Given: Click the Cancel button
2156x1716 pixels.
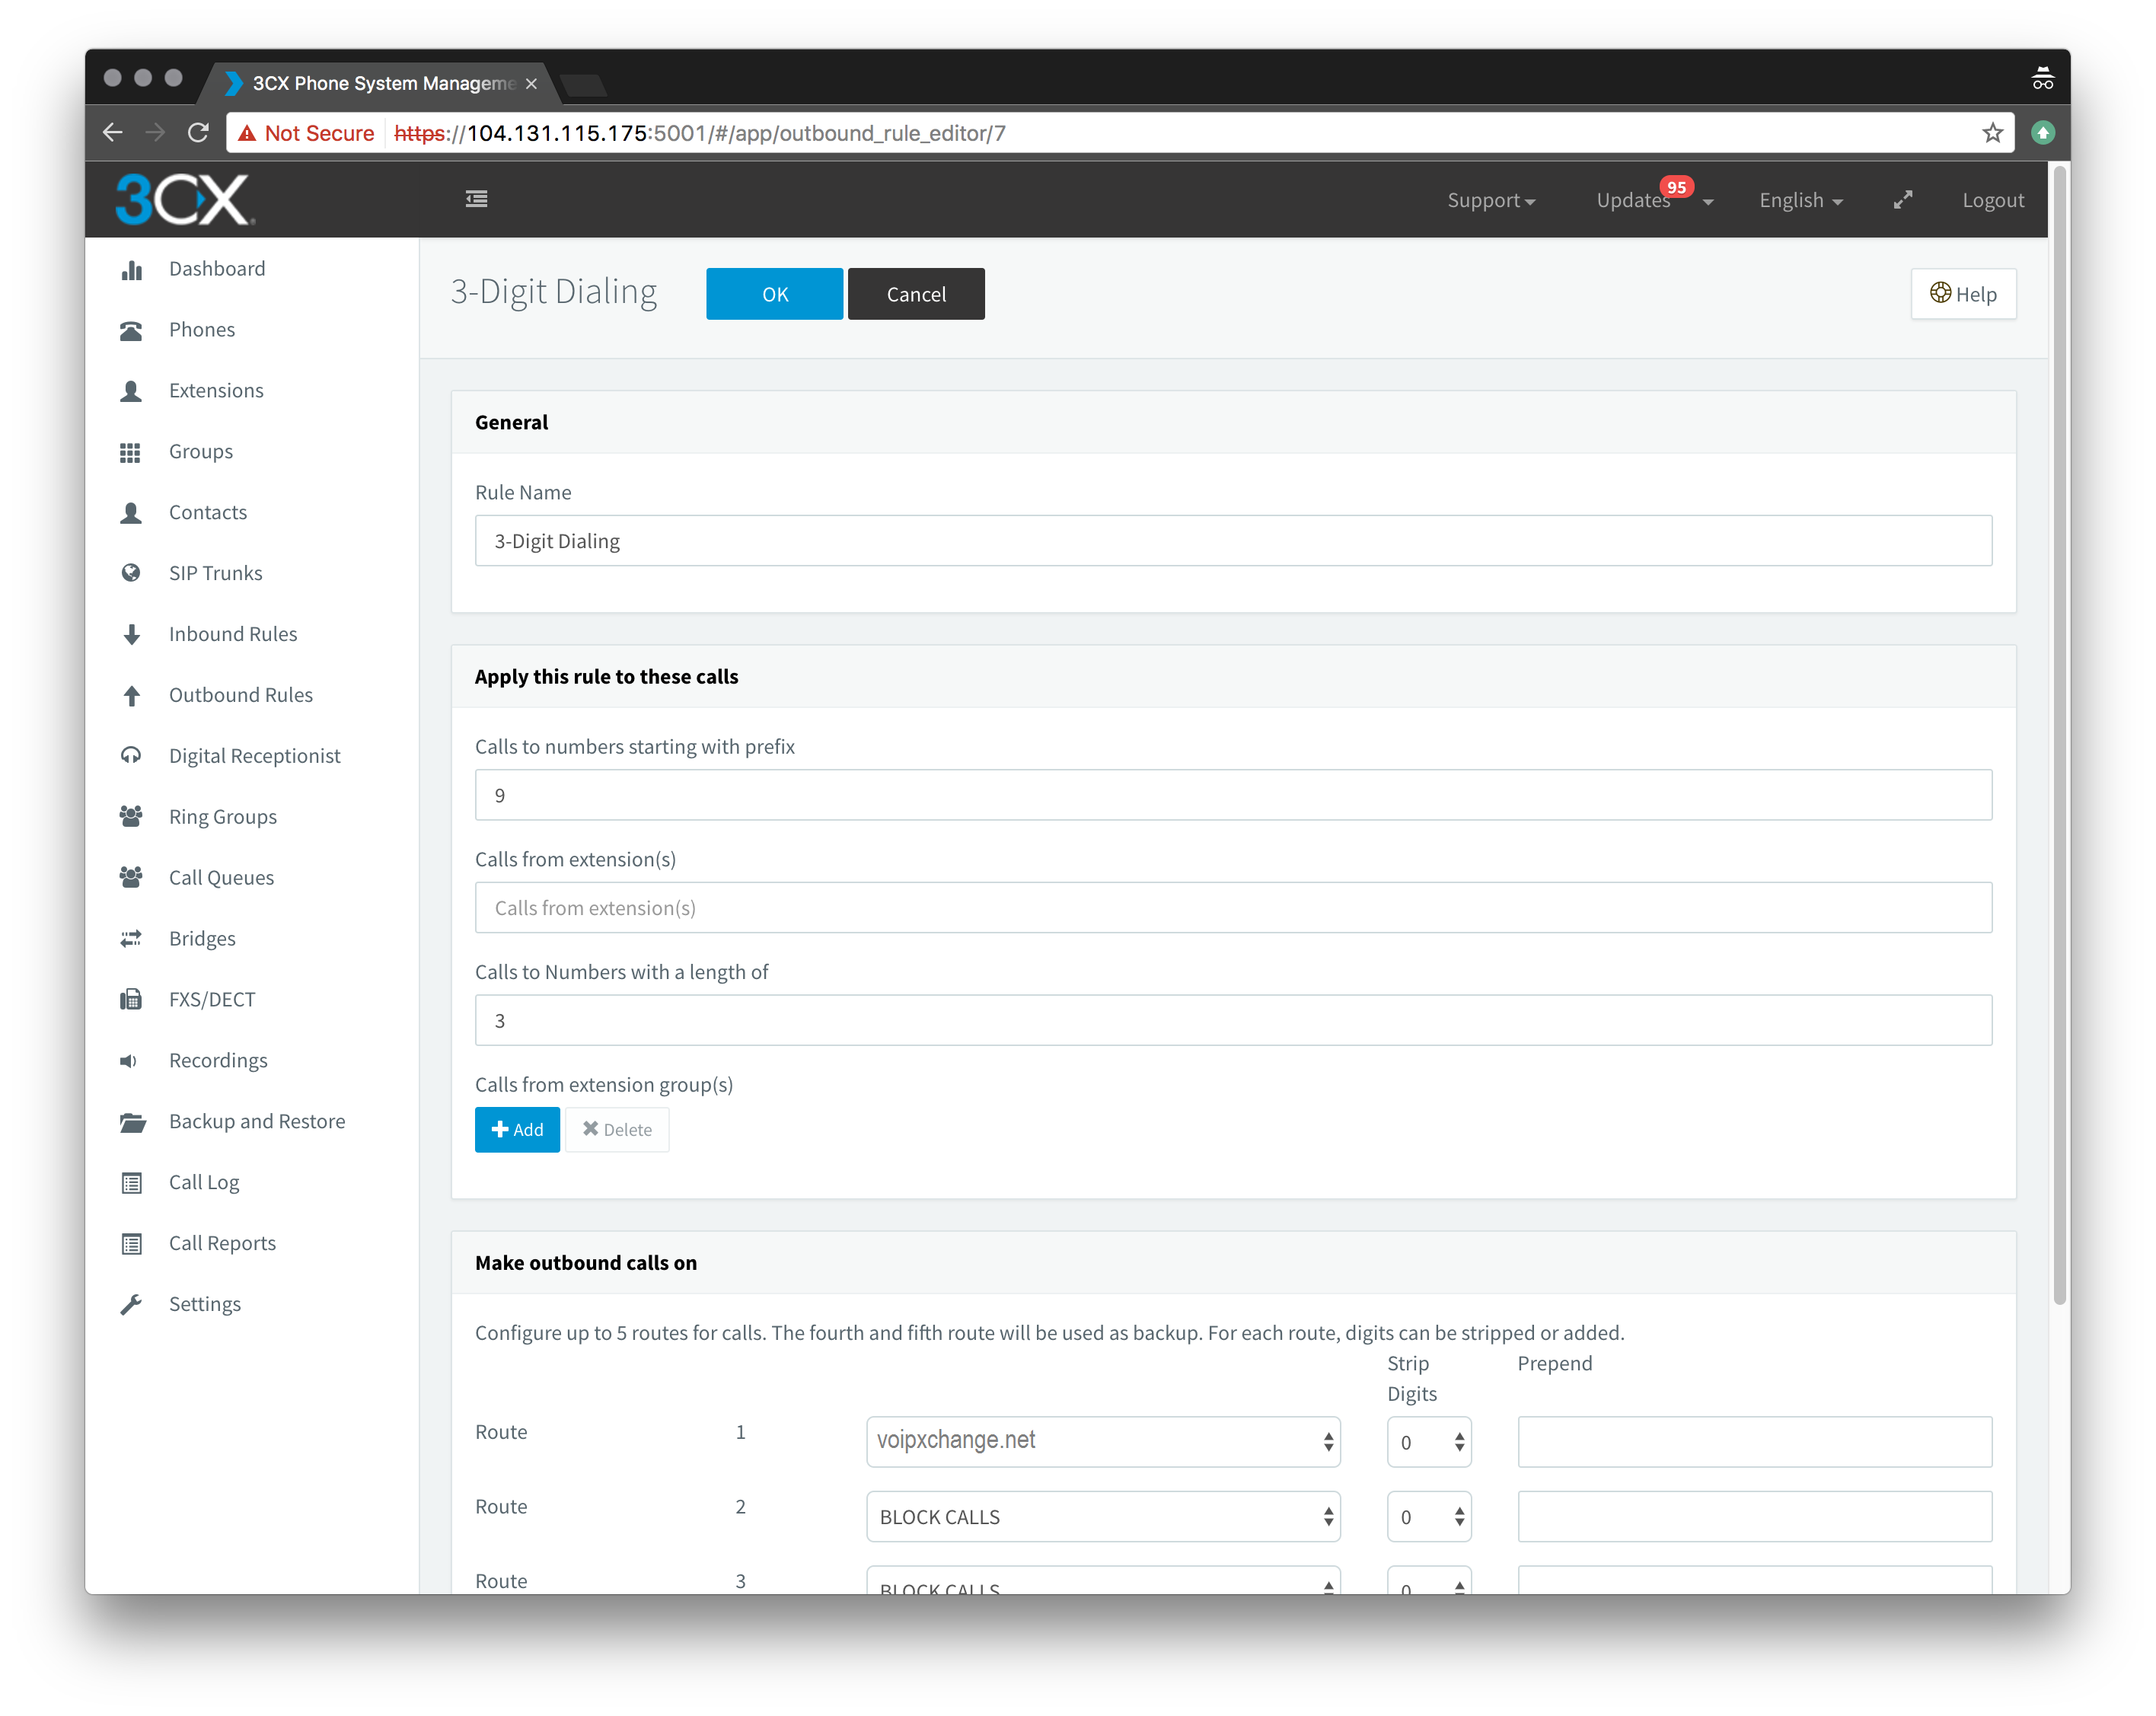Looking at the screenshot, I should tap(916, 294).
